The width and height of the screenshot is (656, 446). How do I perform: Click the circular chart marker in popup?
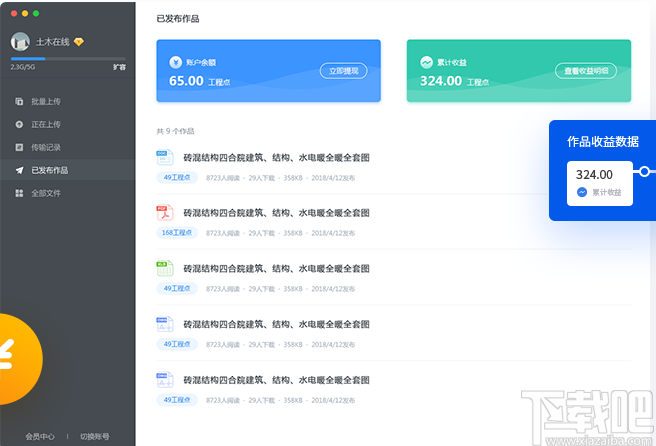[645, 171]
